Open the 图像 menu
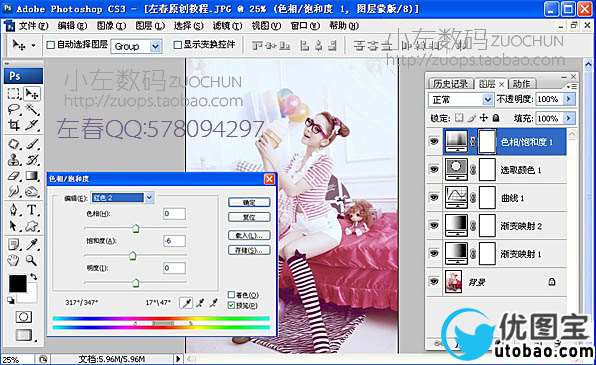Screen dimensions: 596x365 point(111,26)
